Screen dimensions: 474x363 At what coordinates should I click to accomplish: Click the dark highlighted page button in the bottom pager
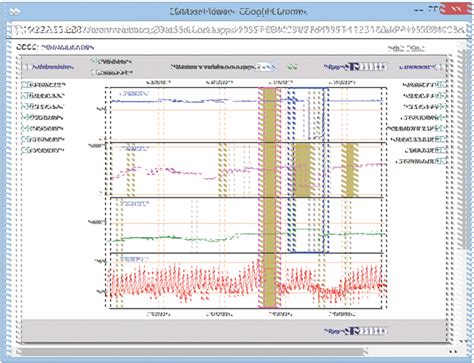click(353, 331)
